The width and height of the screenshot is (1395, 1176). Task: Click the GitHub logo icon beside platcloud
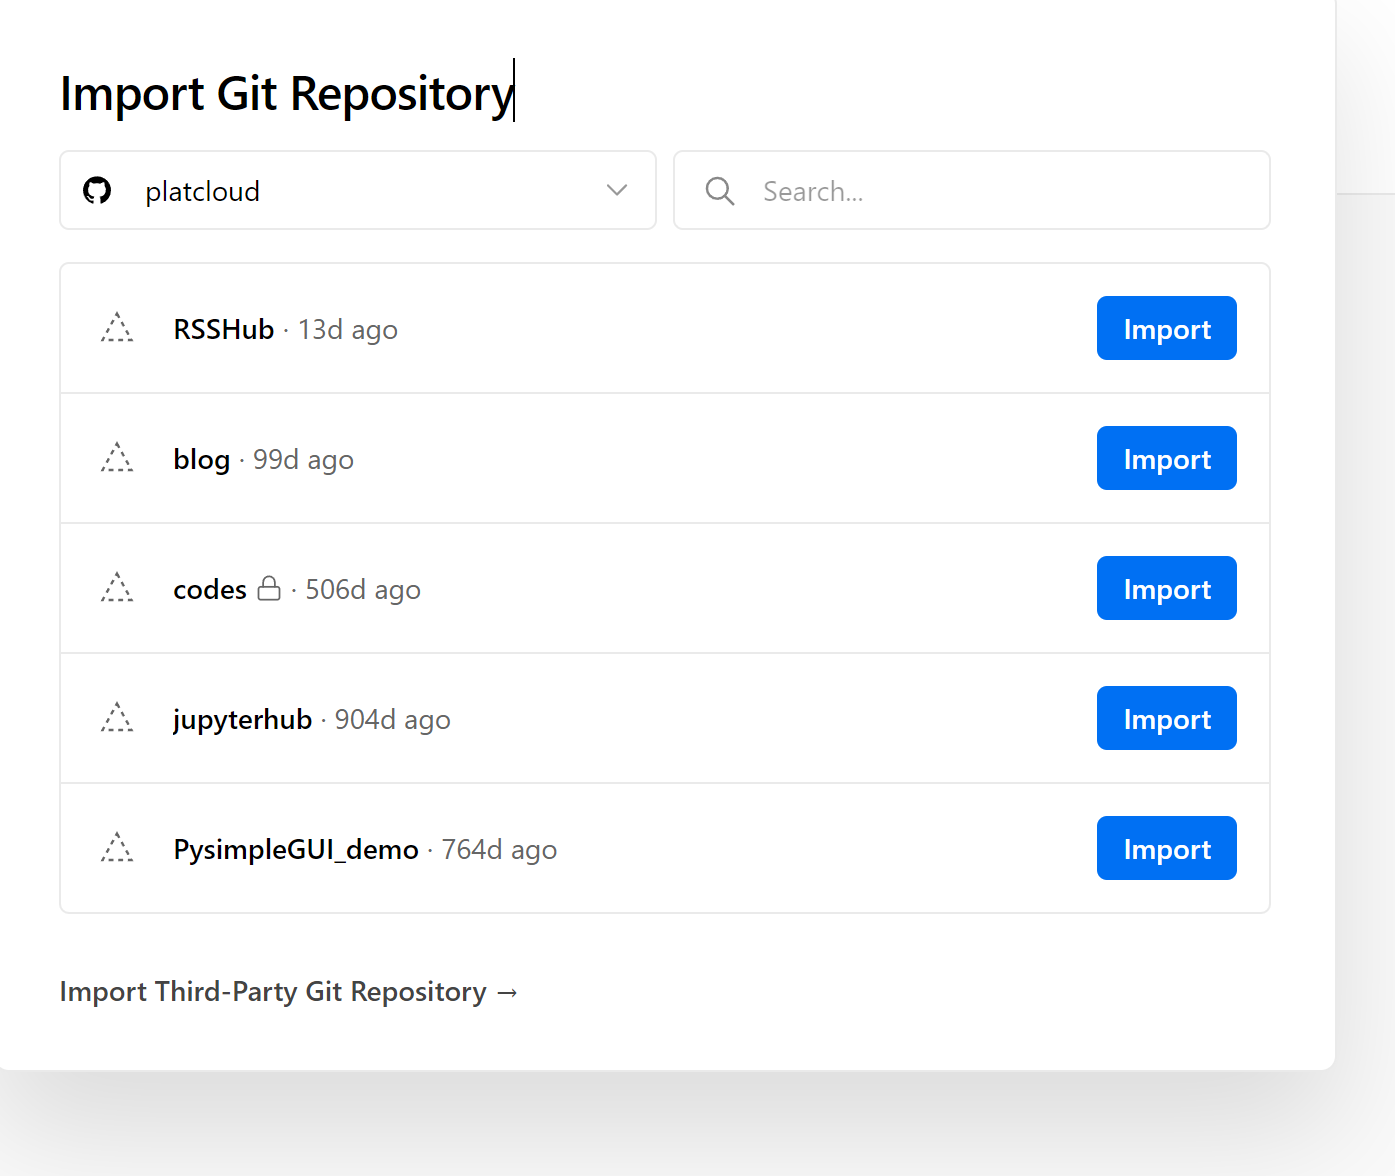[97, 190]
